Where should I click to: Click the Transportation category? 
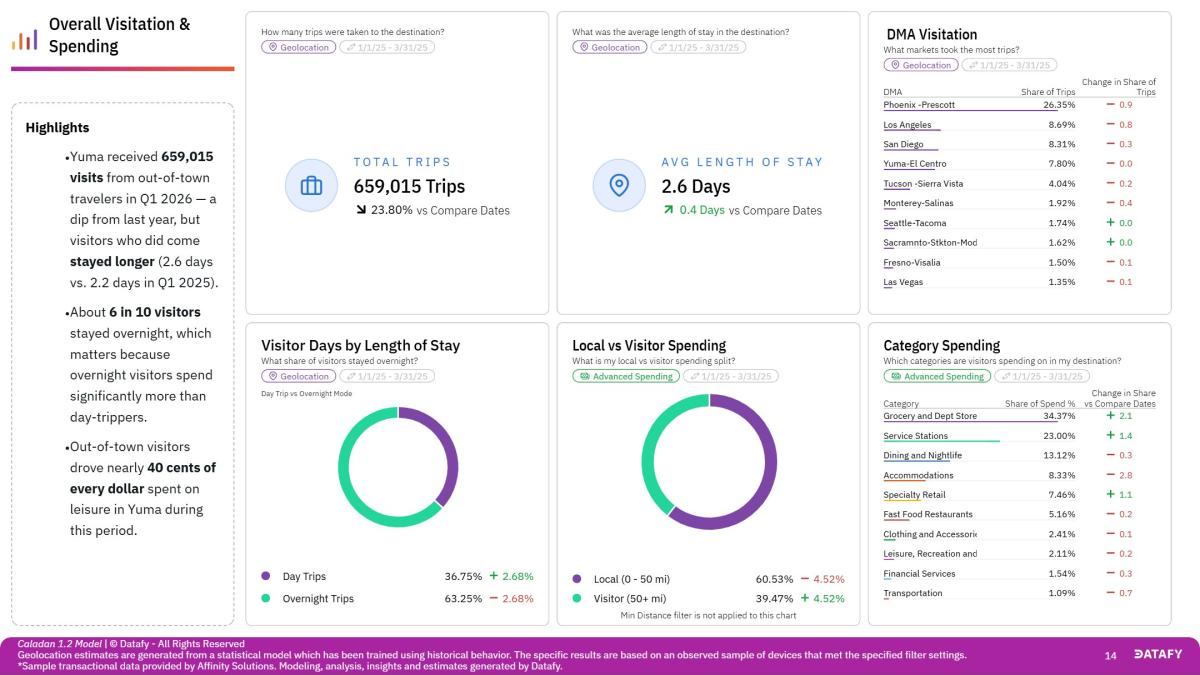[913, 593]
